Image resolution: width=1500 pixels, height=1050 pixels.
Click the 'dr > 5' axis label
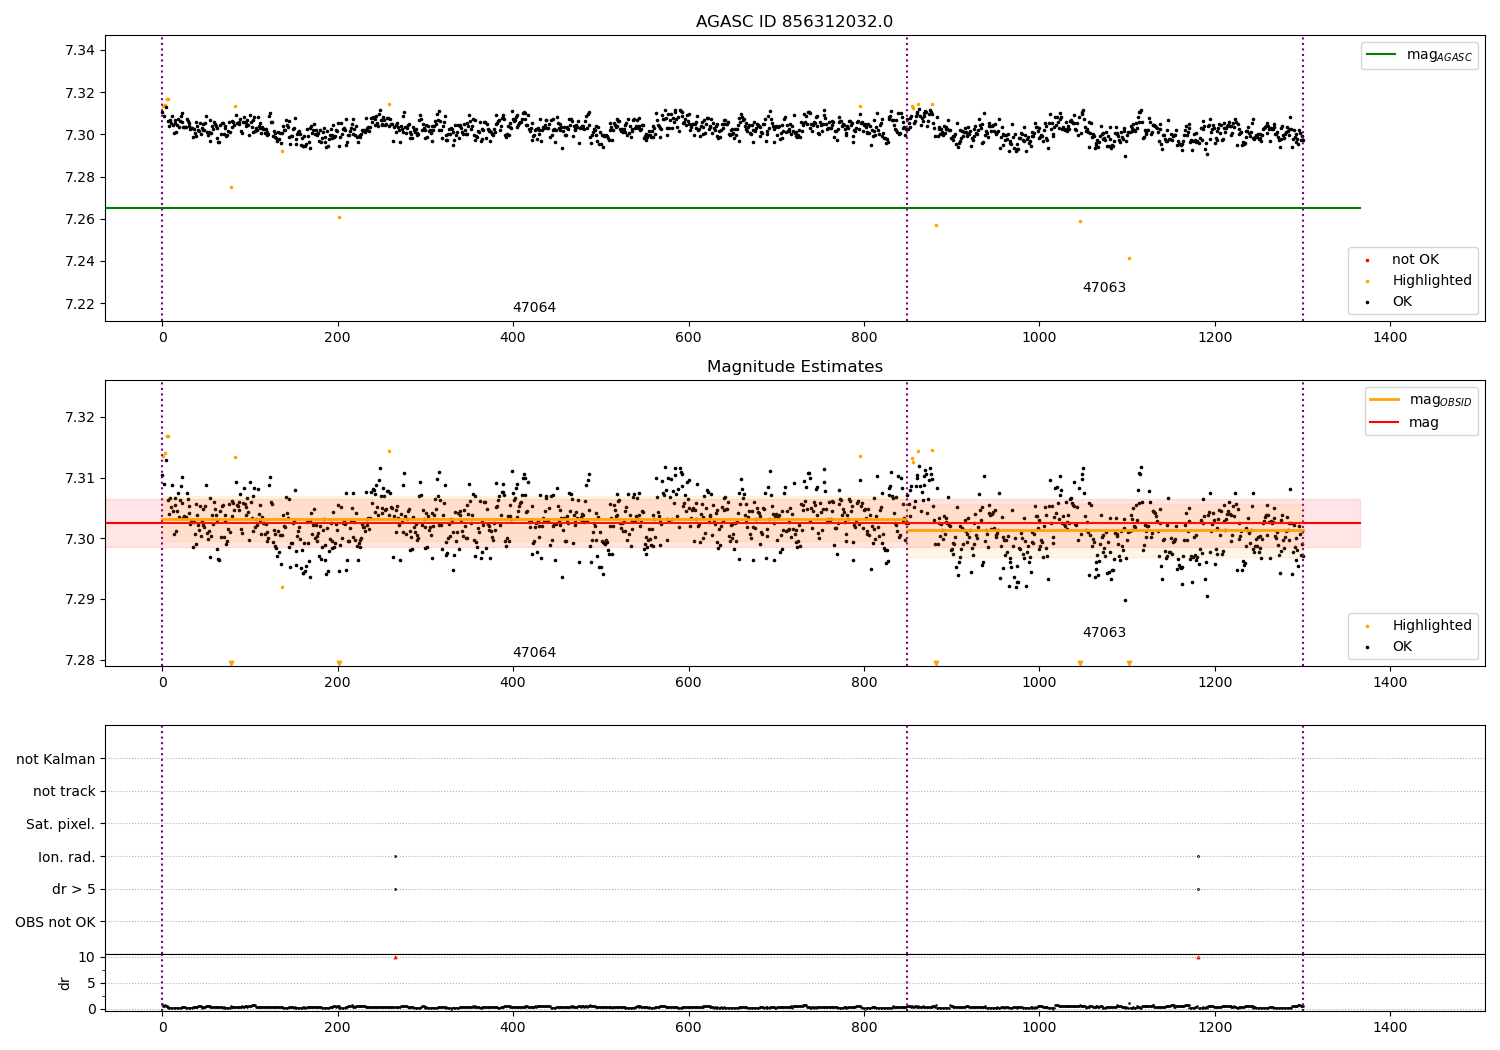[74, 890]
